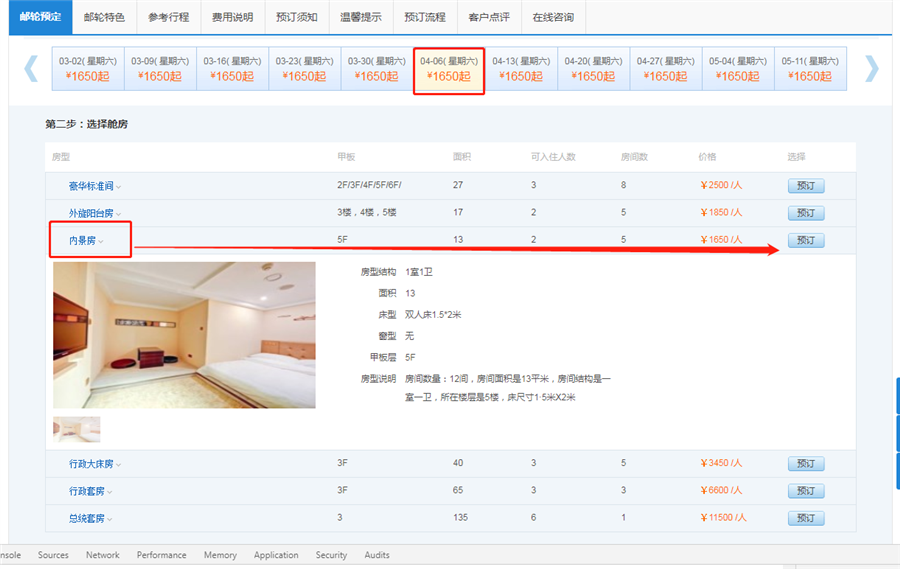Screen dimensions: 900x569
Task: Show earlier cruise dates with left arrow
Action: (31, 69)
